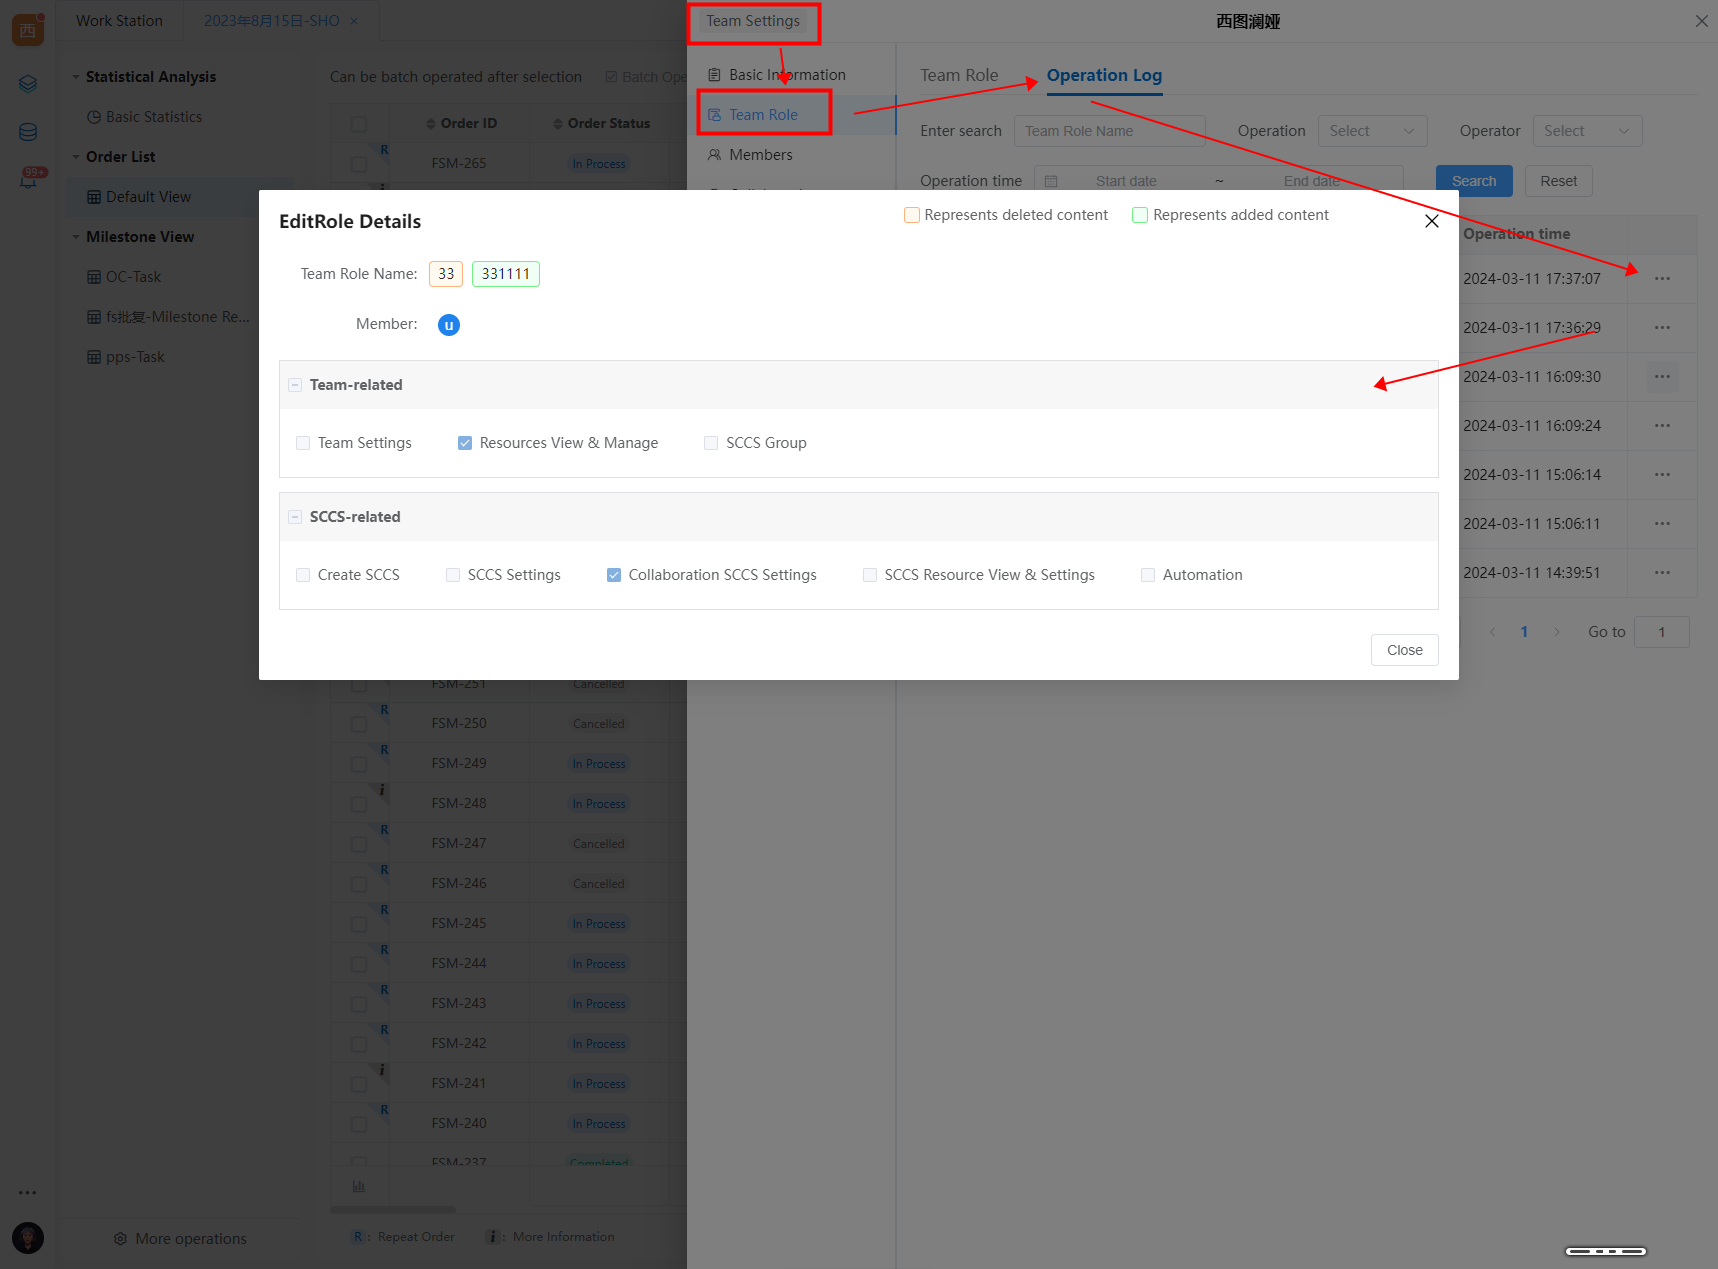Open the chart icon below order table

[x=358, y=1186]
